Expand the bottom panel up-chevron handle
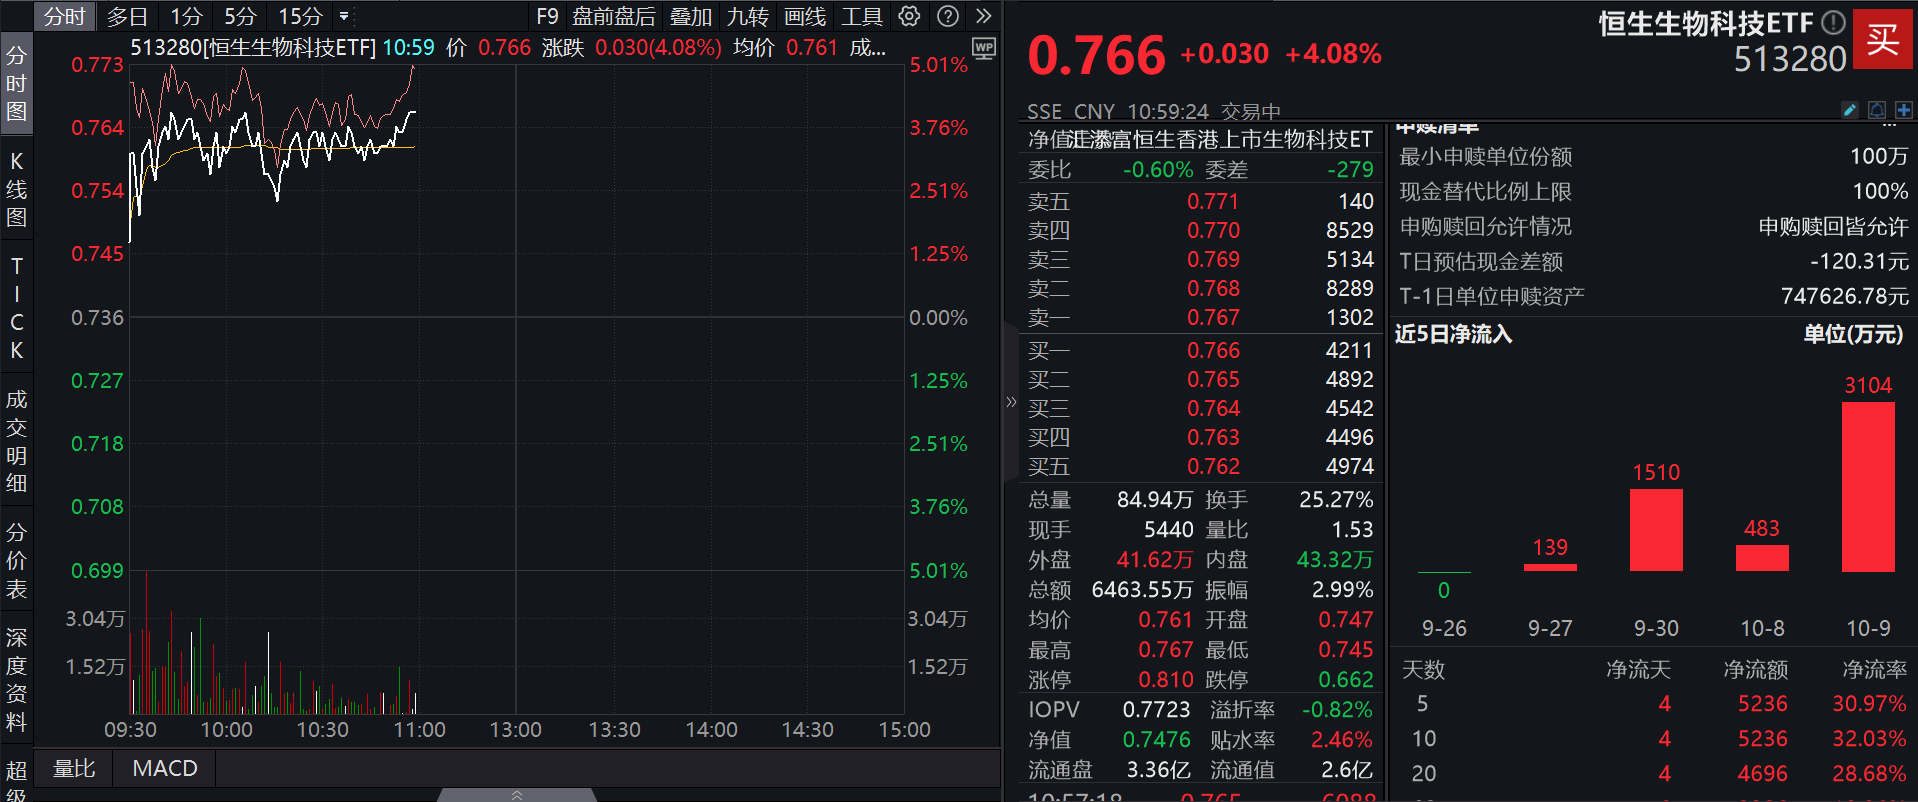Viewport: 1918px width, 802px height. 517,795
